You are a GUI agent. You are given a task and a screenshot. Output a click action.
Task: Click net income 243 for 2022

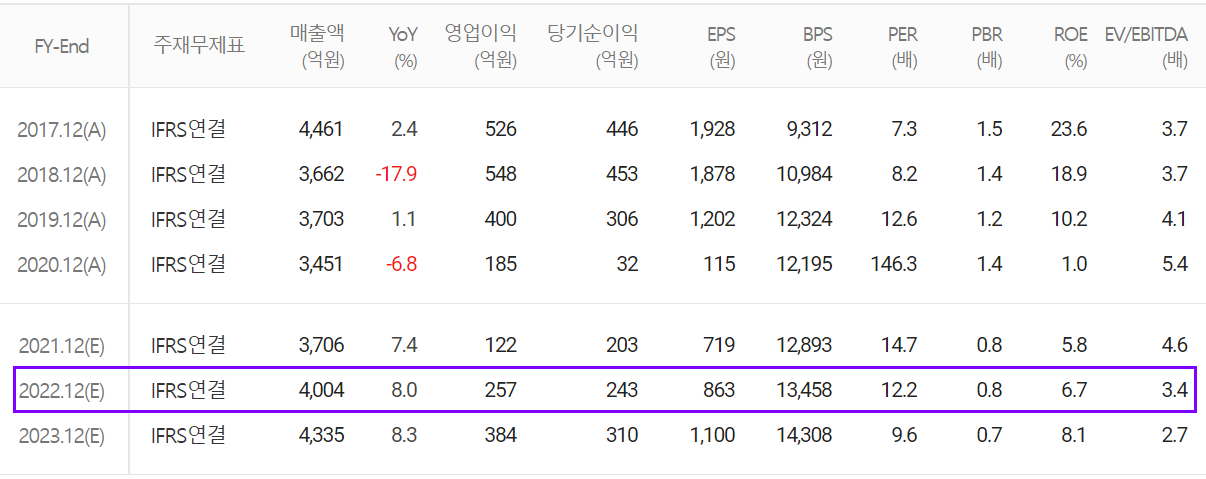[x=621, y=390]
